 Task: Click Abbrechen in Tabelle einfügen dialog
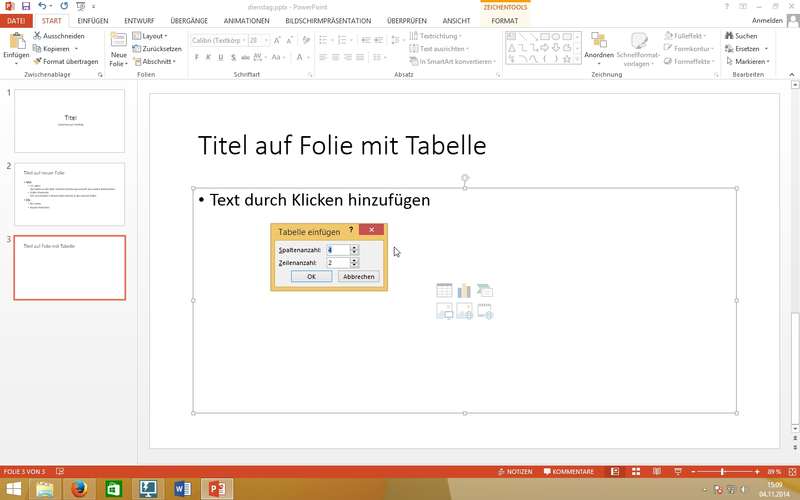pos(359,276)
